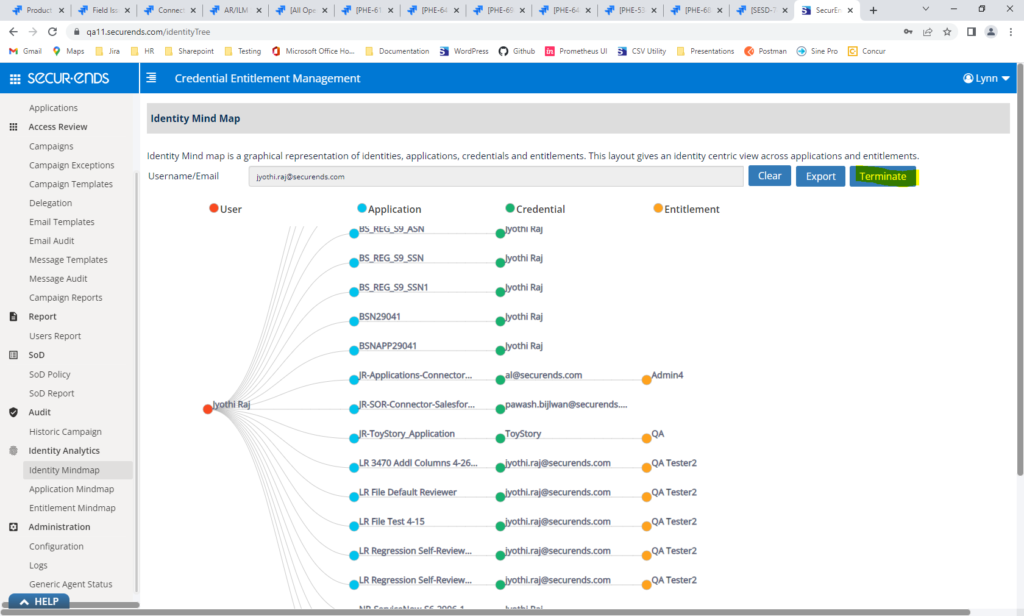
Task: Open Email Audit sidebar link
Action: [x=52, y=241]
